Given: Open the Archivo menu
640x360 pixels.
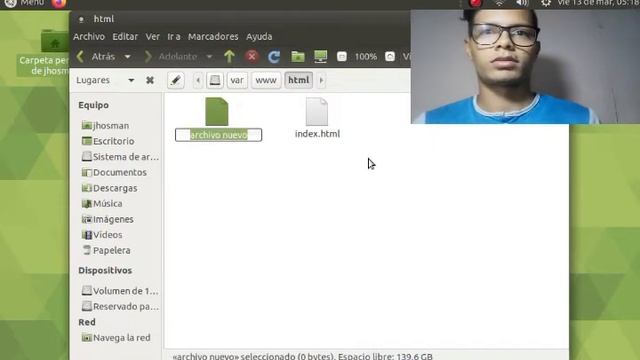Looking at the screenshot, I should (89, 37).
